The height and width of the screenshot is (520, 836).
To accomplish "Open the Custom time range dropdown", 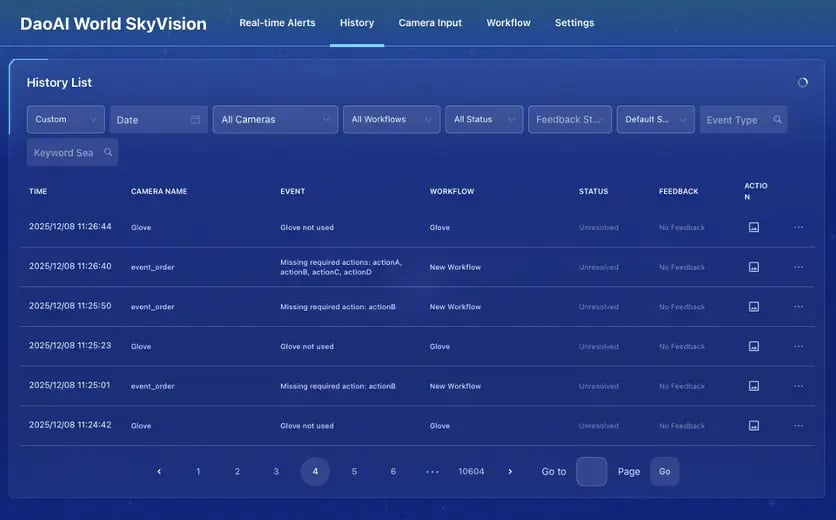I will click(65, 120).
